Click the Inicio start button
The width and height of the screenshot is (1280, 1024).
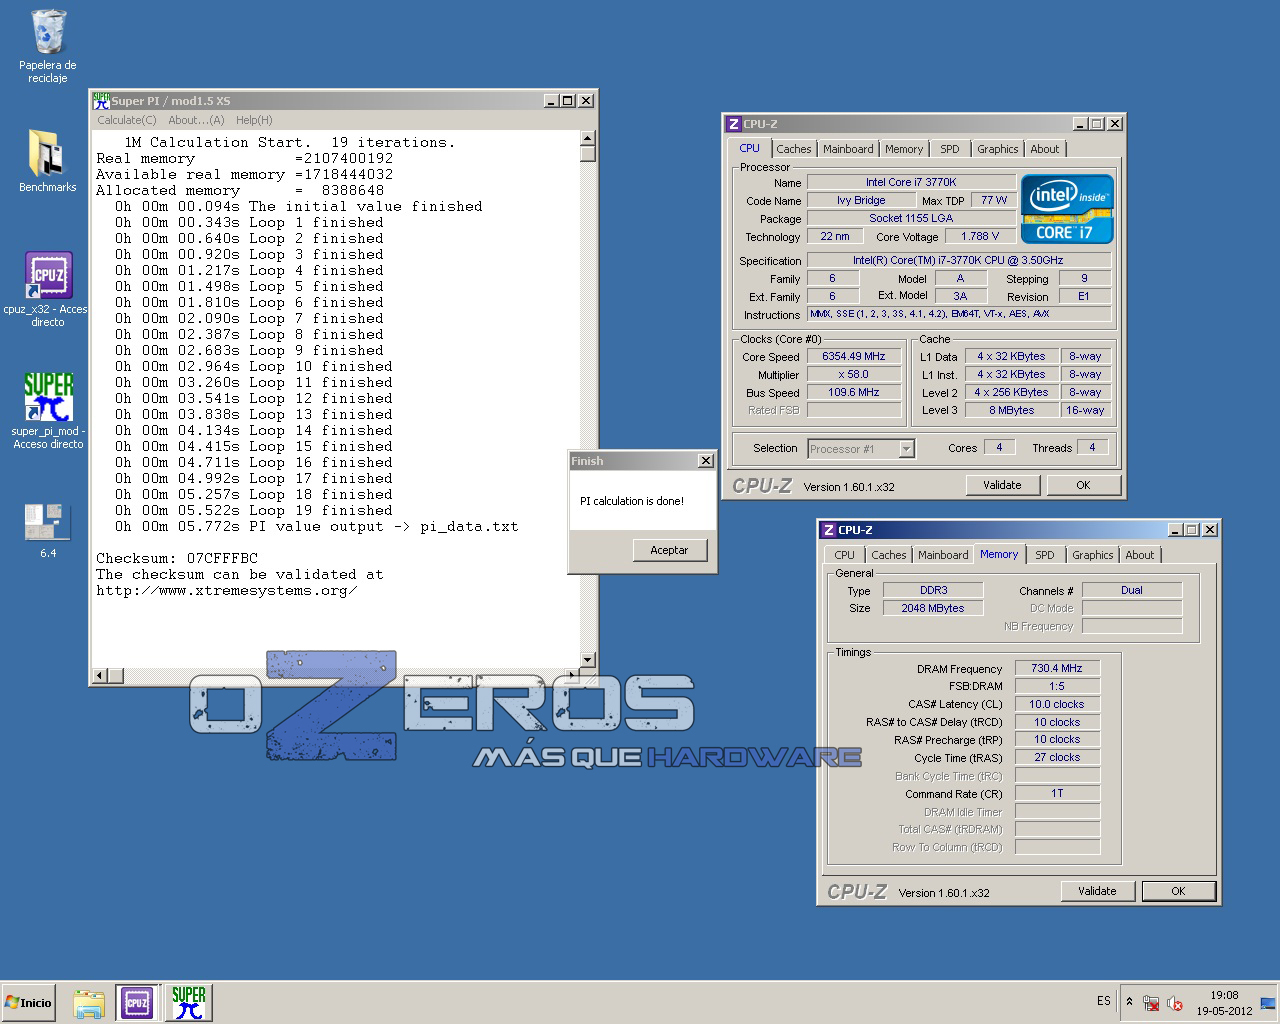click(x=28, y=1002)
